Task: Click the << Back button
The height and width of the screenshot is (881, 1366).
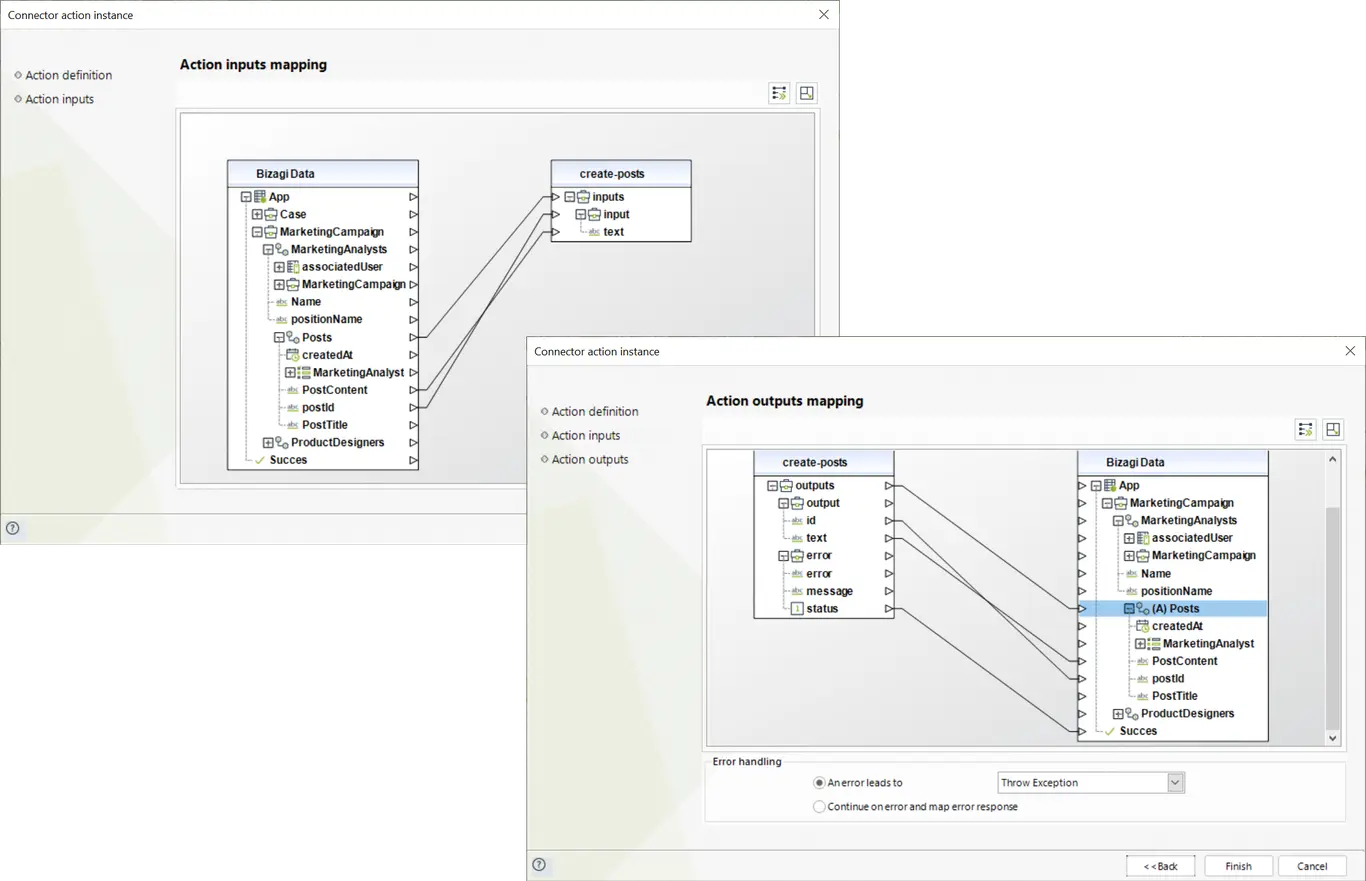Action: pos(1160,866)
